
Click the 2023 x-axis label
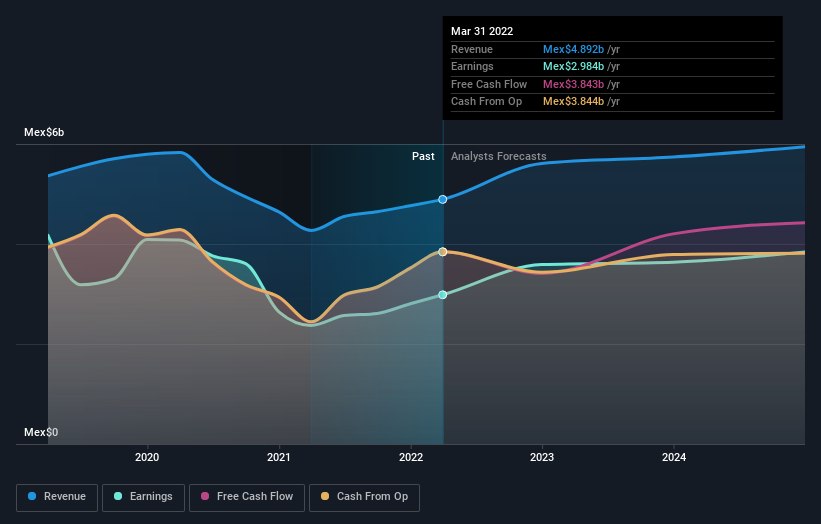click(x=542, y=457)
